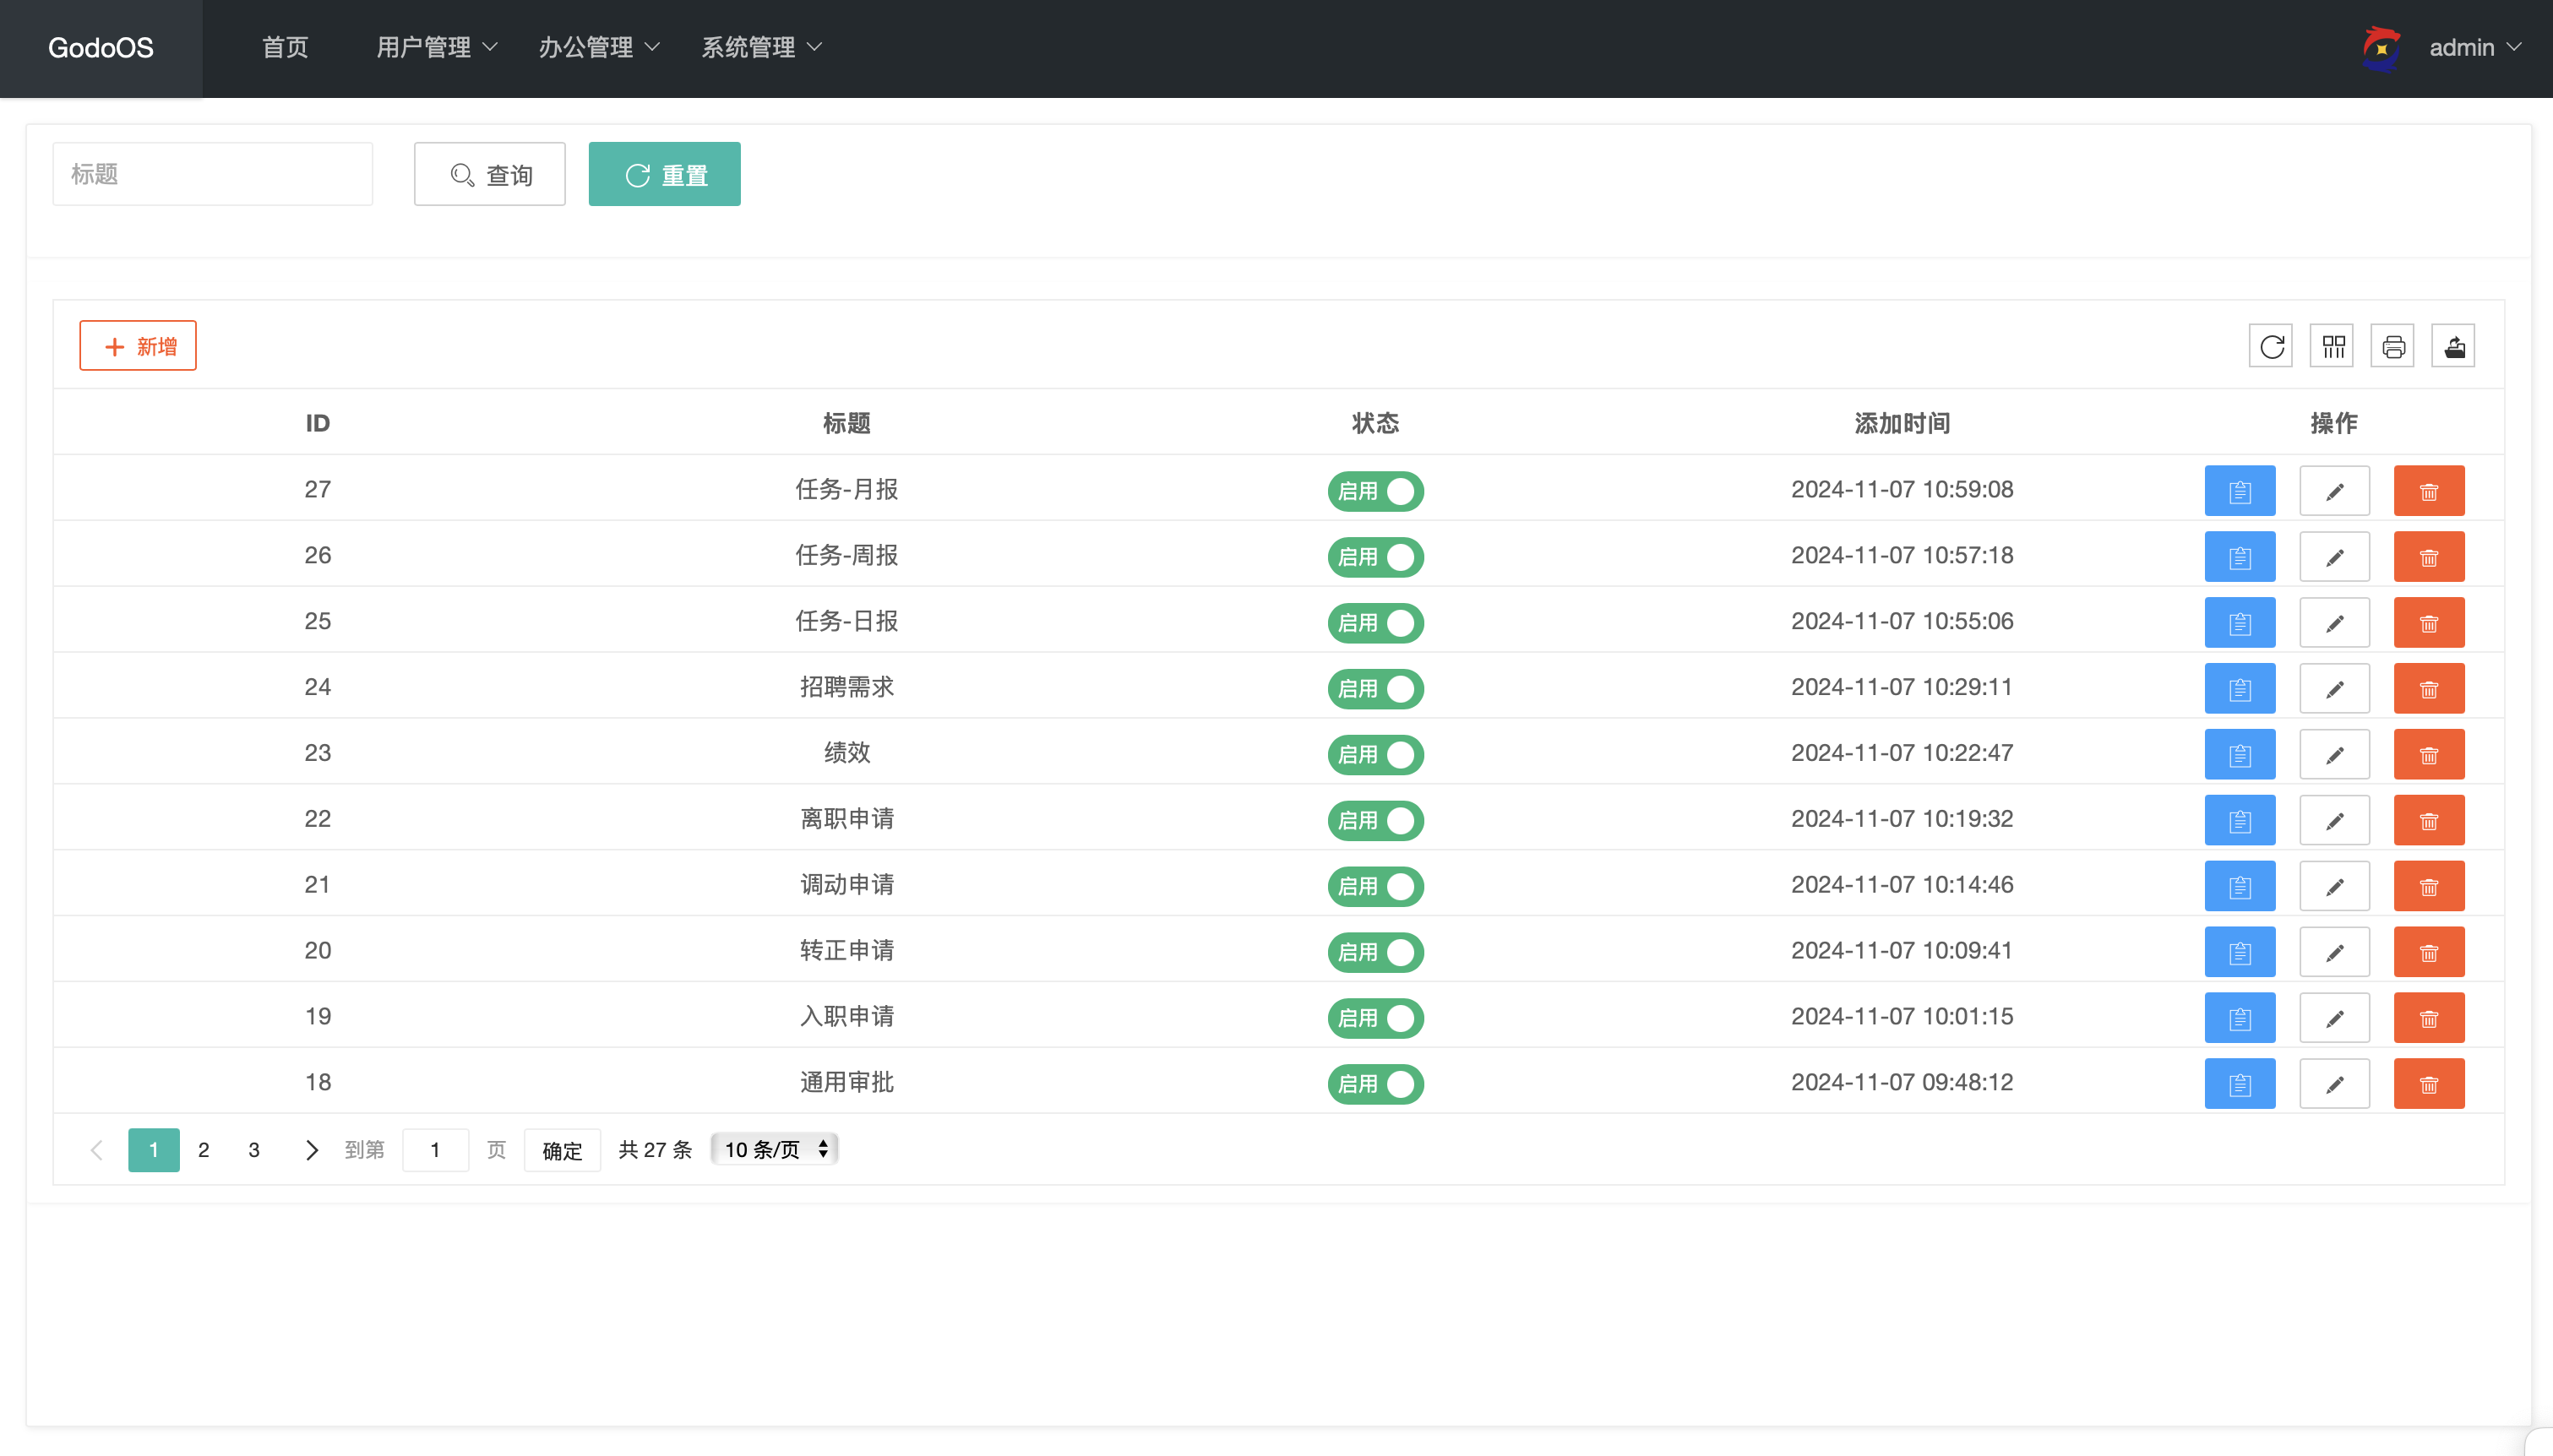2553x1456 pixels.
Task: Navigate to 首页 in the top menu
Action: click(283, 47)
